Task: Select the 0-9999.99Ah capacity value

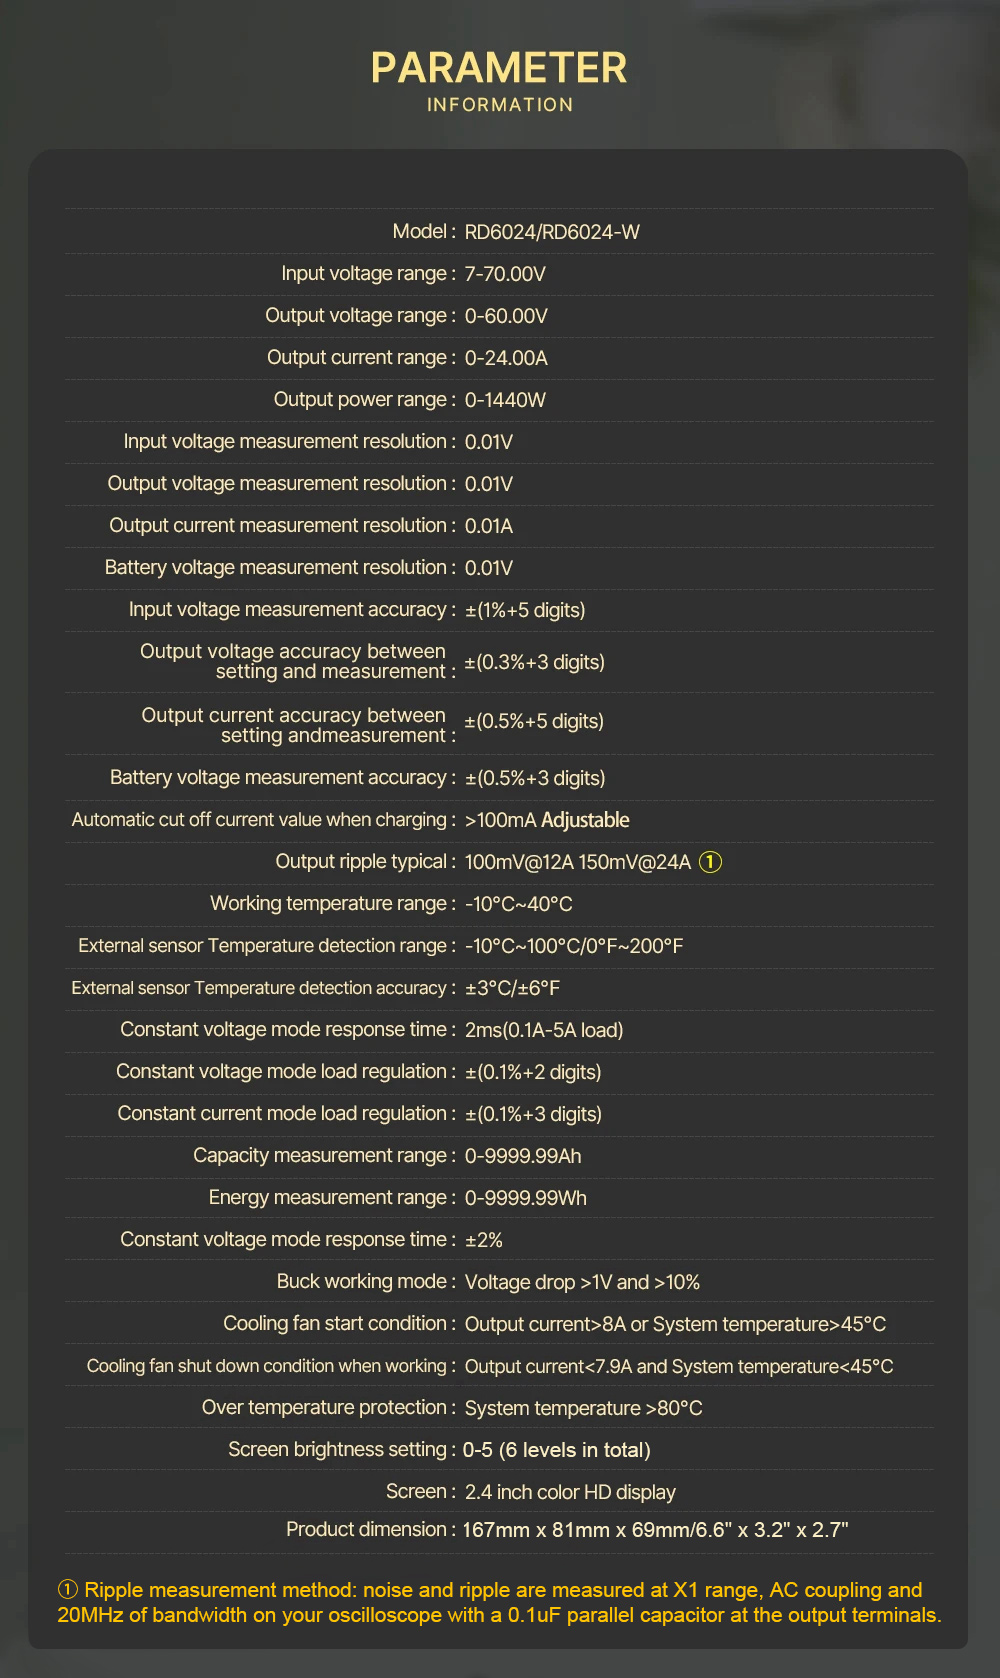Action: click(x=523, y=1156)
